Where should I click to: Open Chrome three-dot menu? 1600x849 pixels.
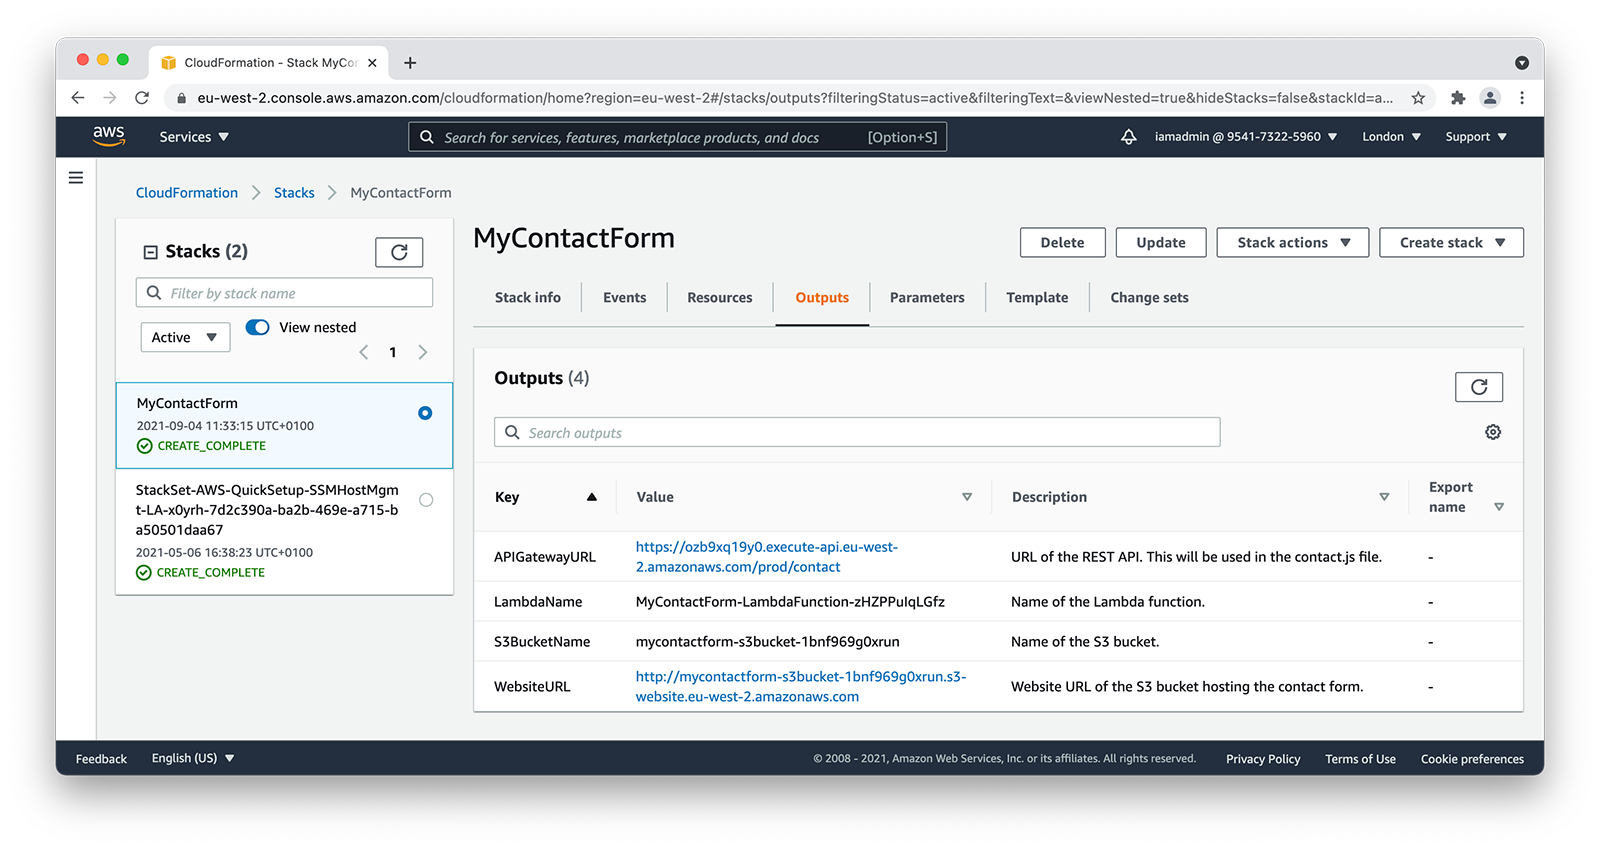pyautogui.click(x=1522, y=98)
